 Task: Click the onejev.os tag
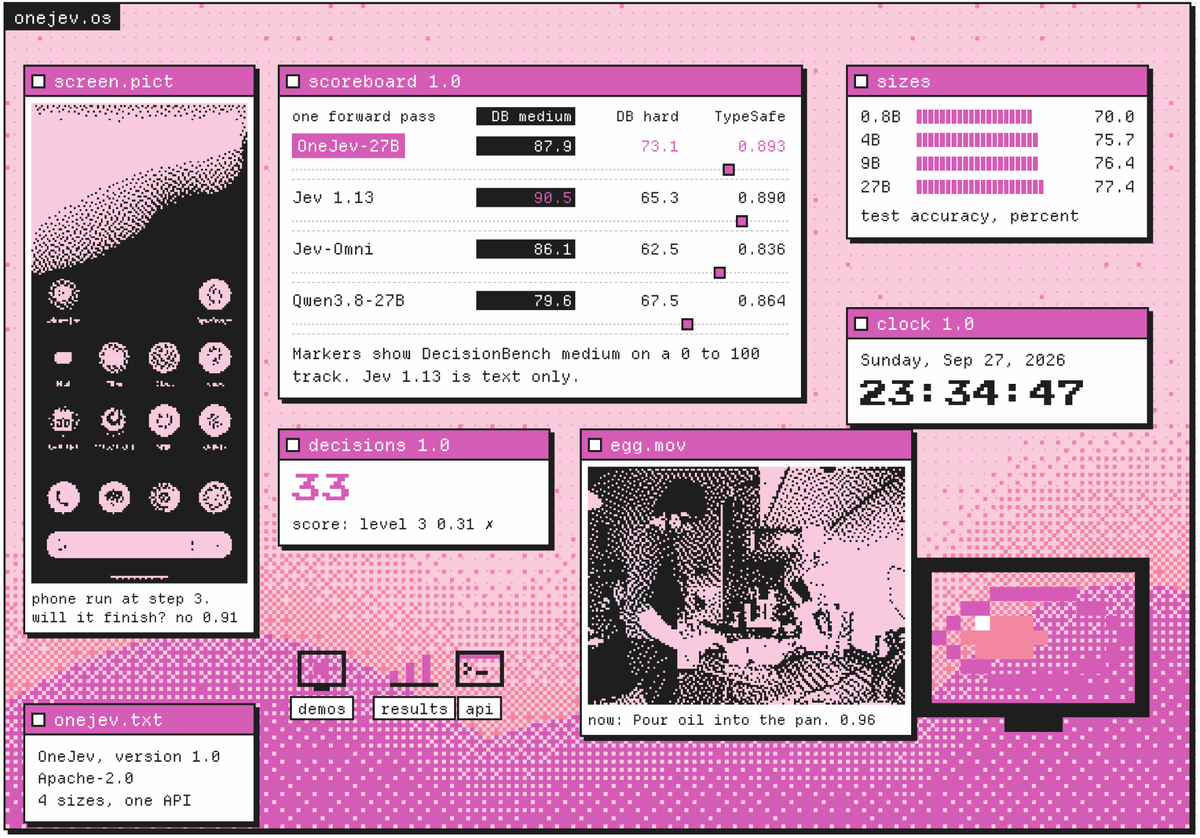pyautogui.click(x=62, y=18)
